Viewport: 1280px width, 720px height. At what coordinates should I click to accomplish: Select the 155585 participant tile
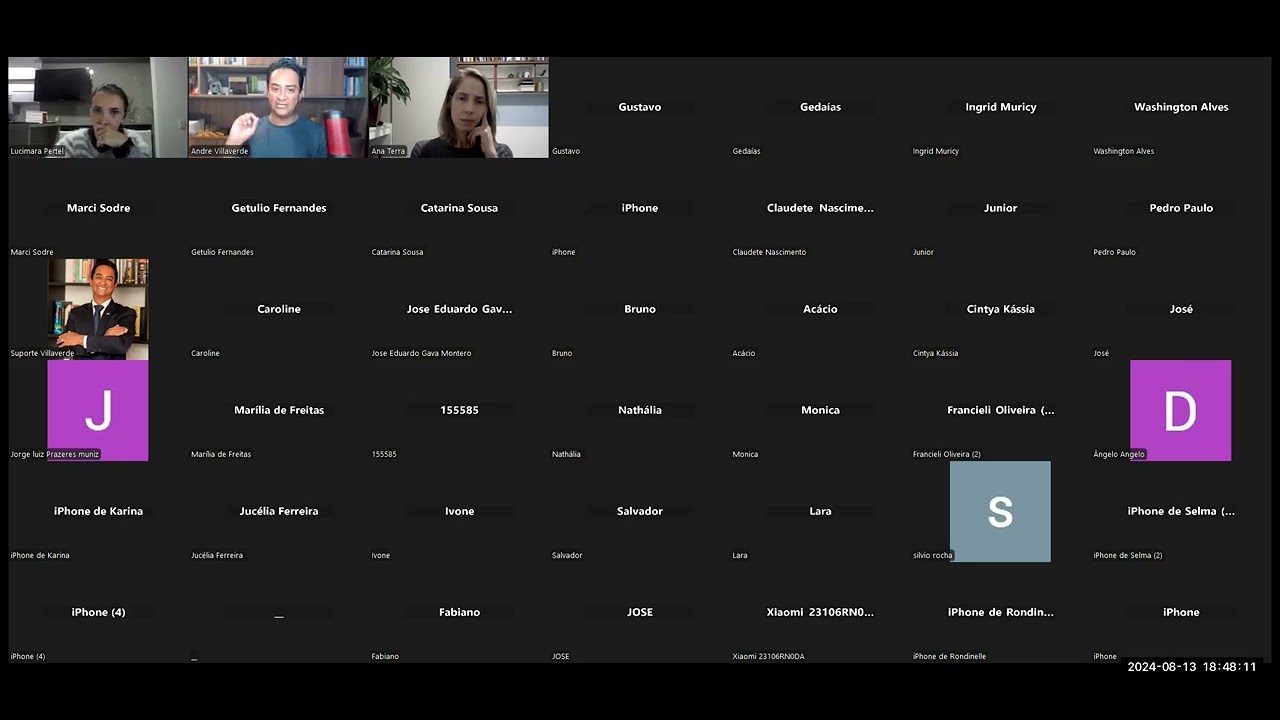pos(459,410)
